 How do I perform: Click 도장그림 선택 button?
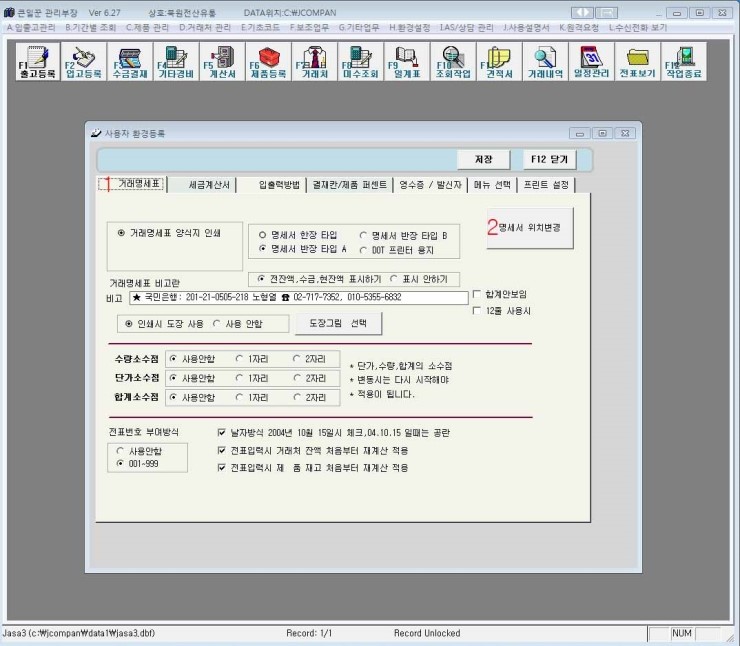(338, 323)
